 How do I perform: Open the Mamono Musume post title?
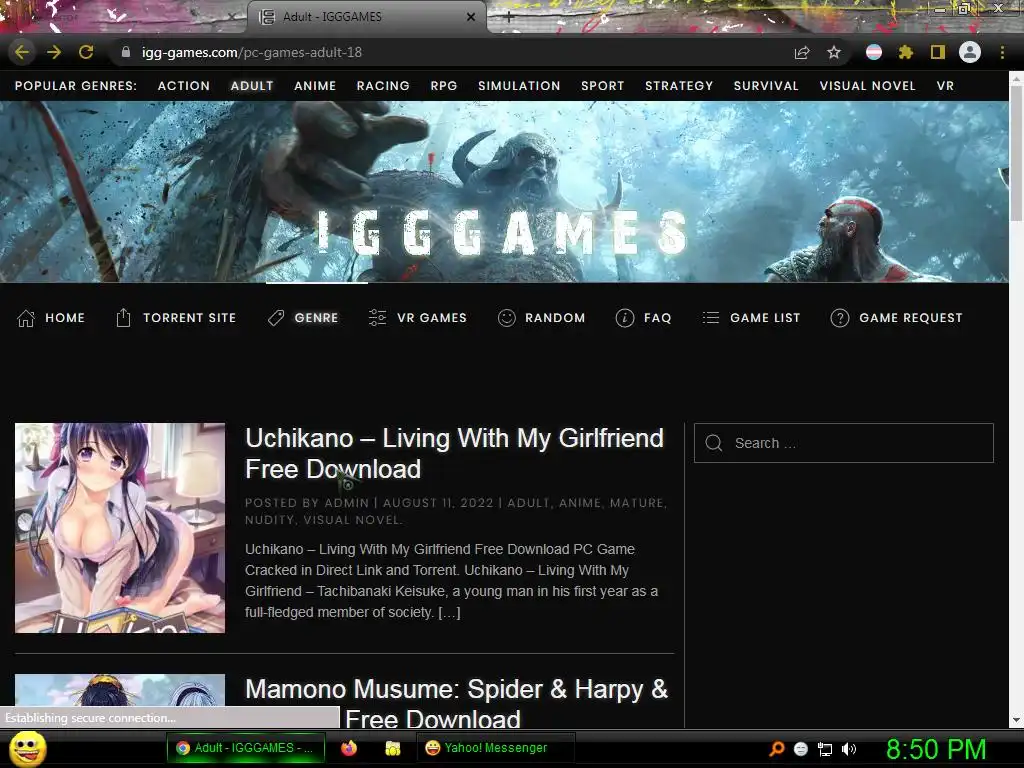pos(456,705)
